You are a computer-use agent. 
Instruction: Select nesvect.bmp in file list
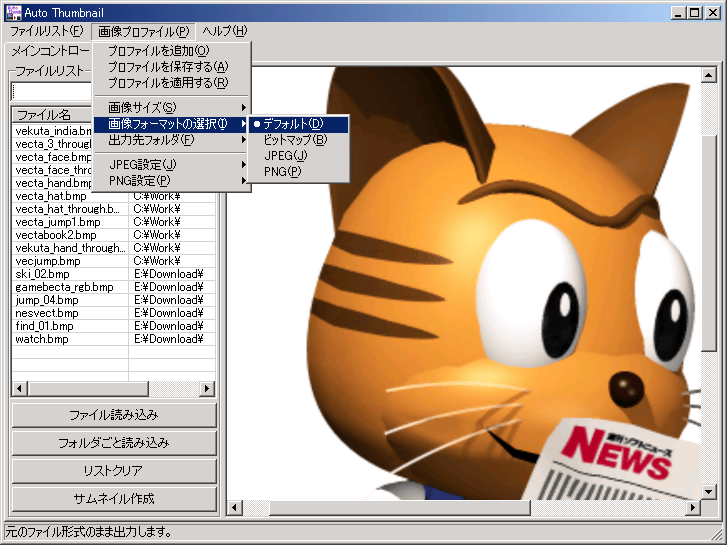pos(114,313)
